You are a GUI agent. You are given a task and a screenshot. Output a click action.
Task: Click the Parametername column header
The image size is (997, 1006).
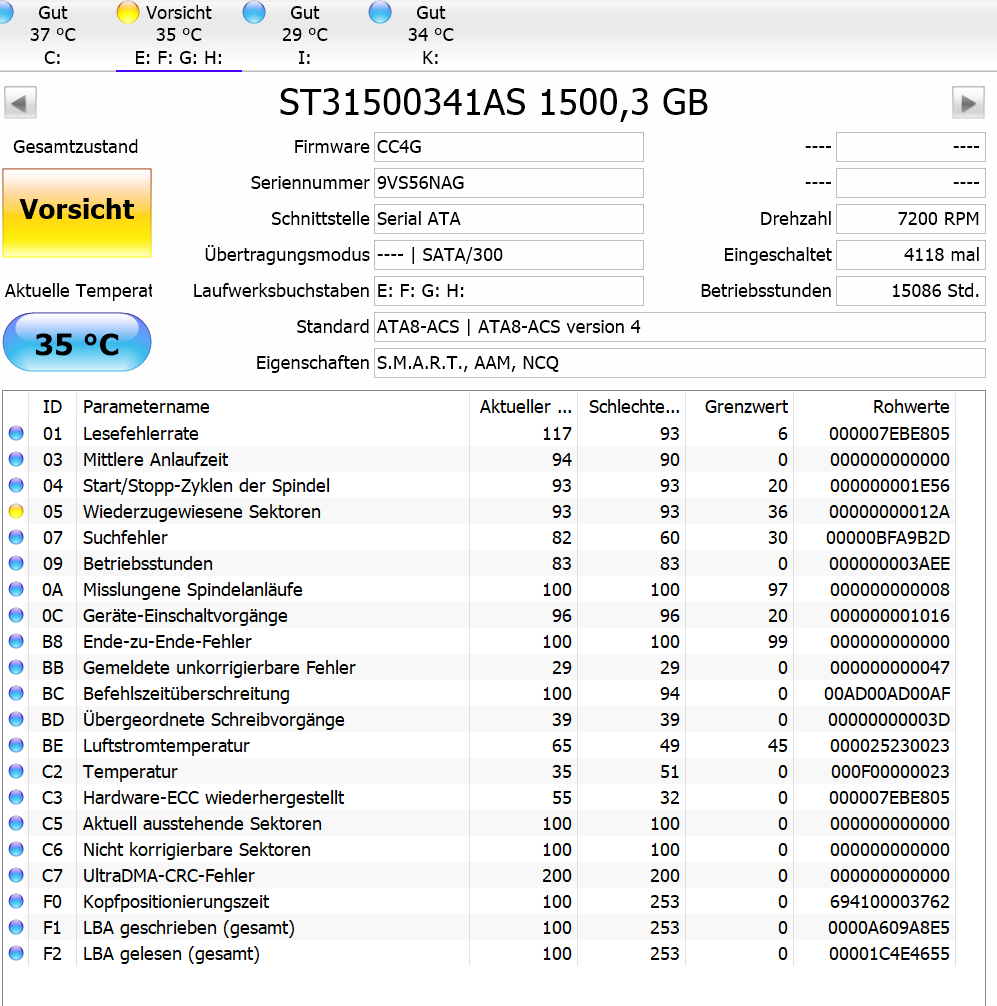[273, 407]
